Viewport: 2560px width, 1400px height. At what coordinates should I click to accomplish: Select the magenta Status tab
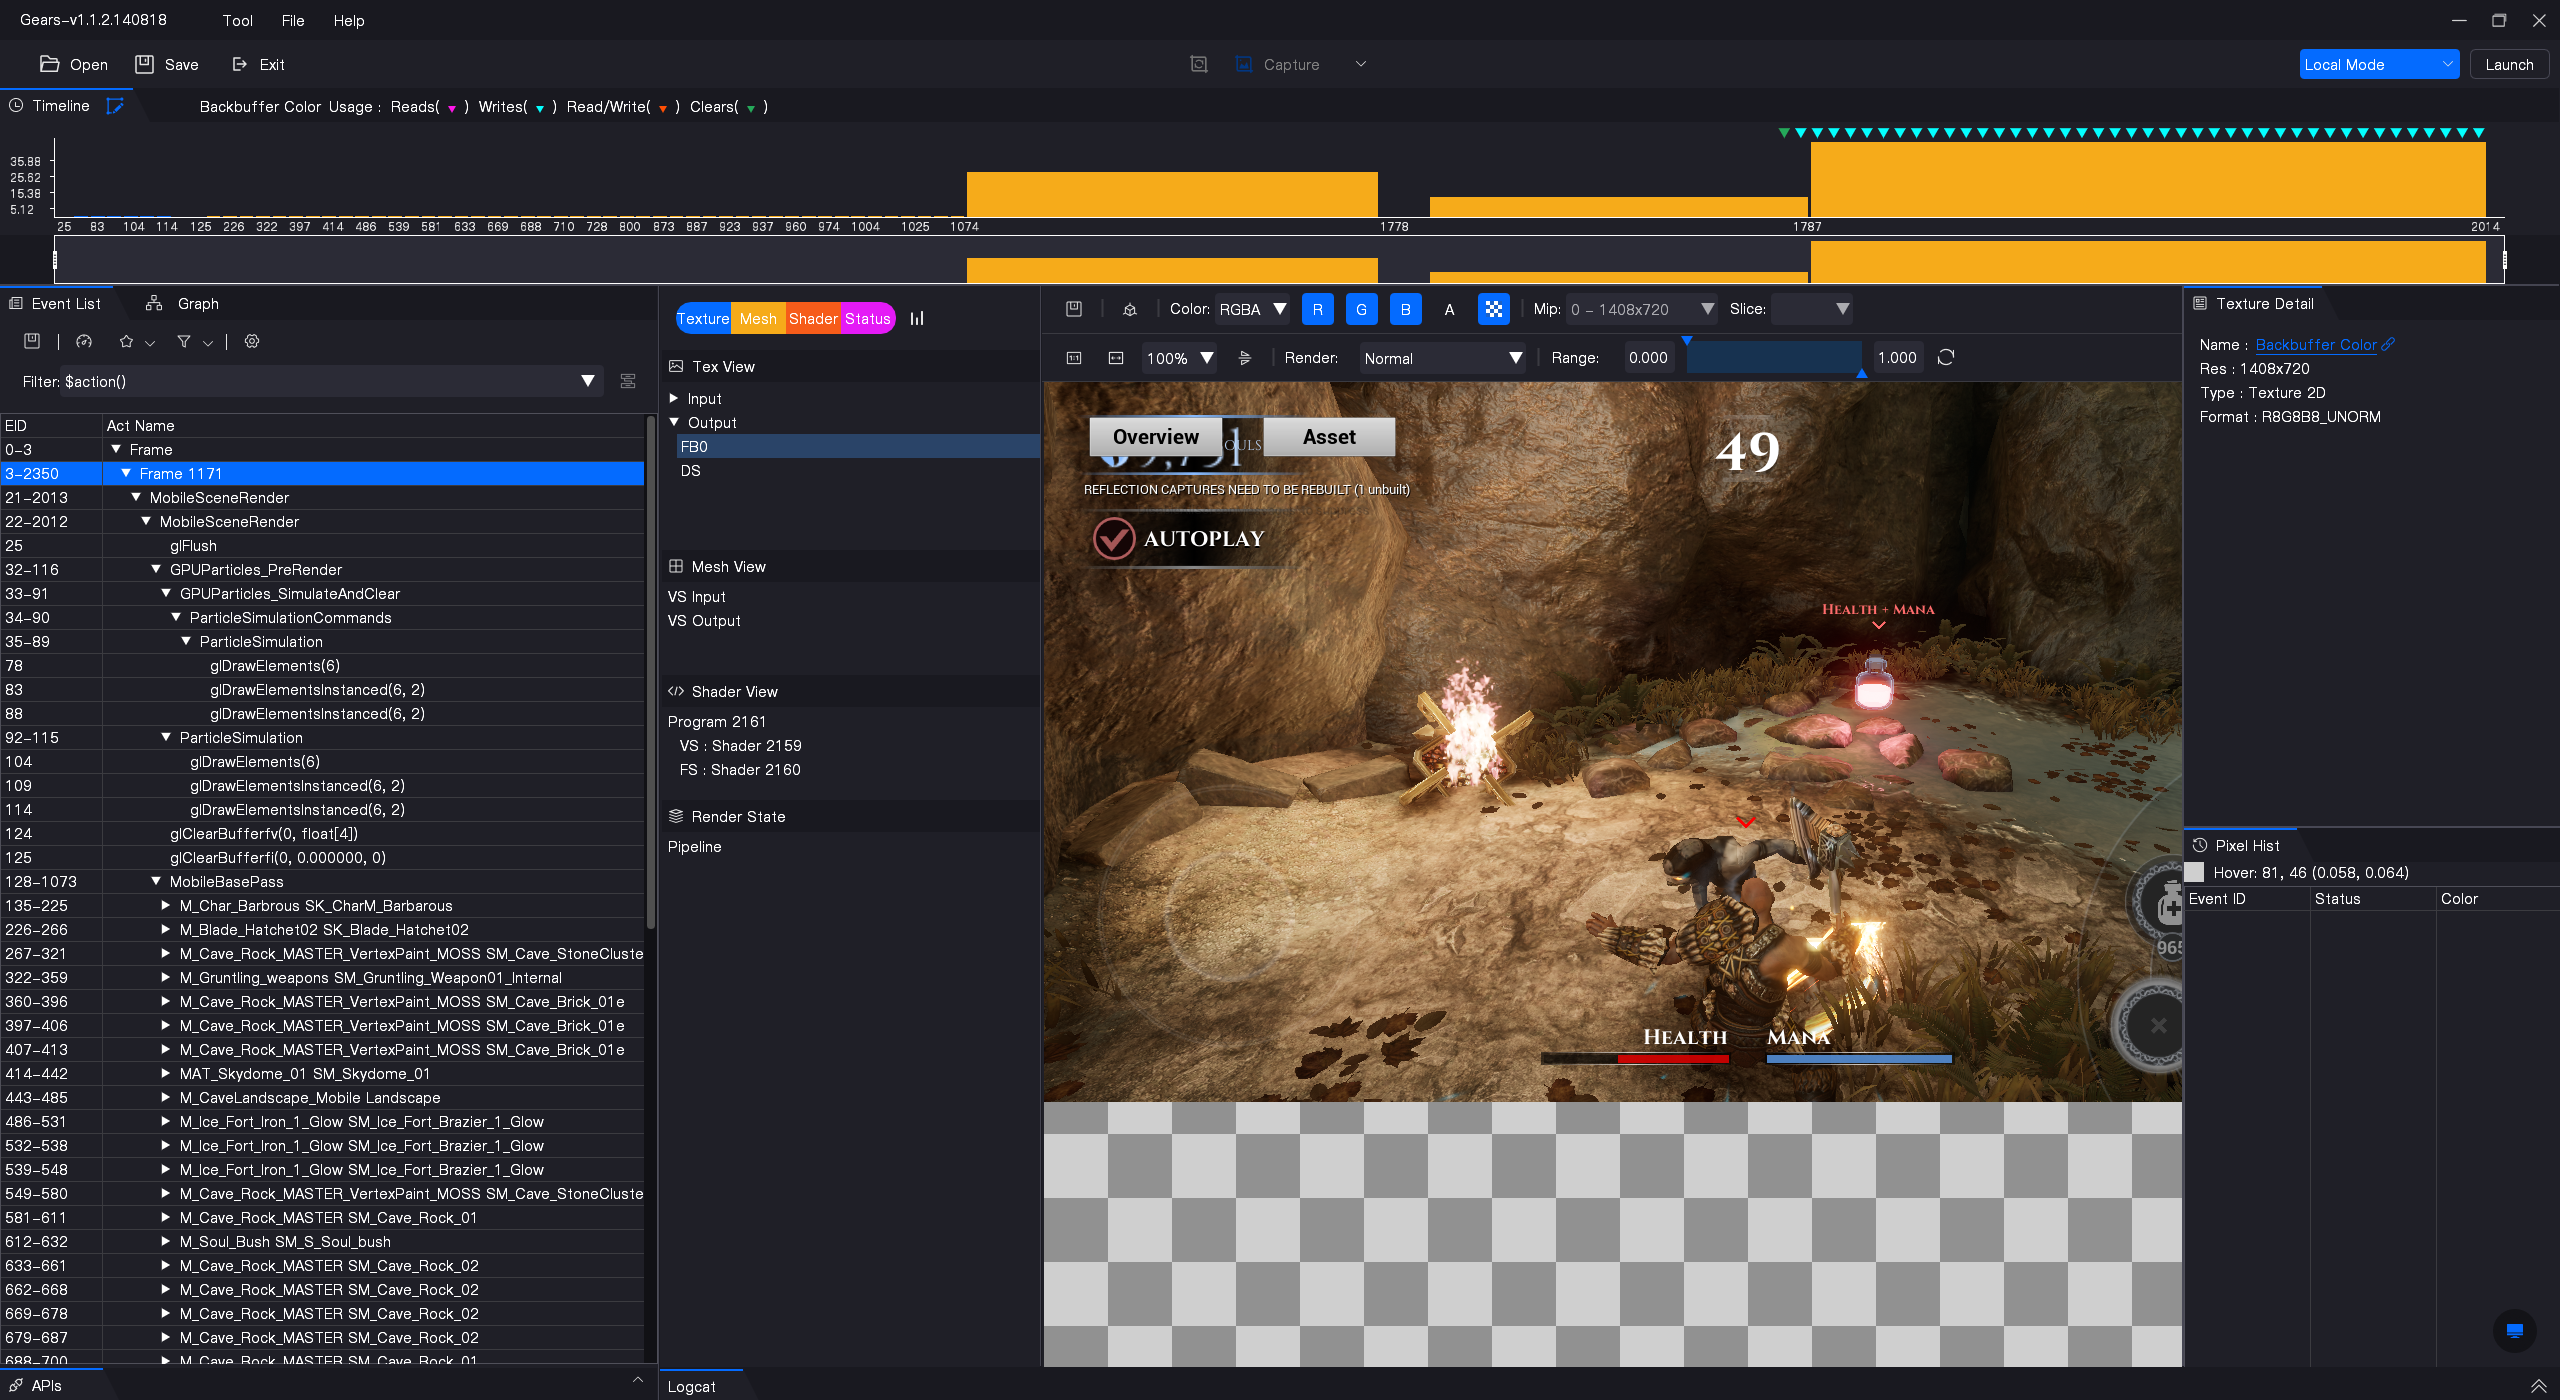pos(868,318)
